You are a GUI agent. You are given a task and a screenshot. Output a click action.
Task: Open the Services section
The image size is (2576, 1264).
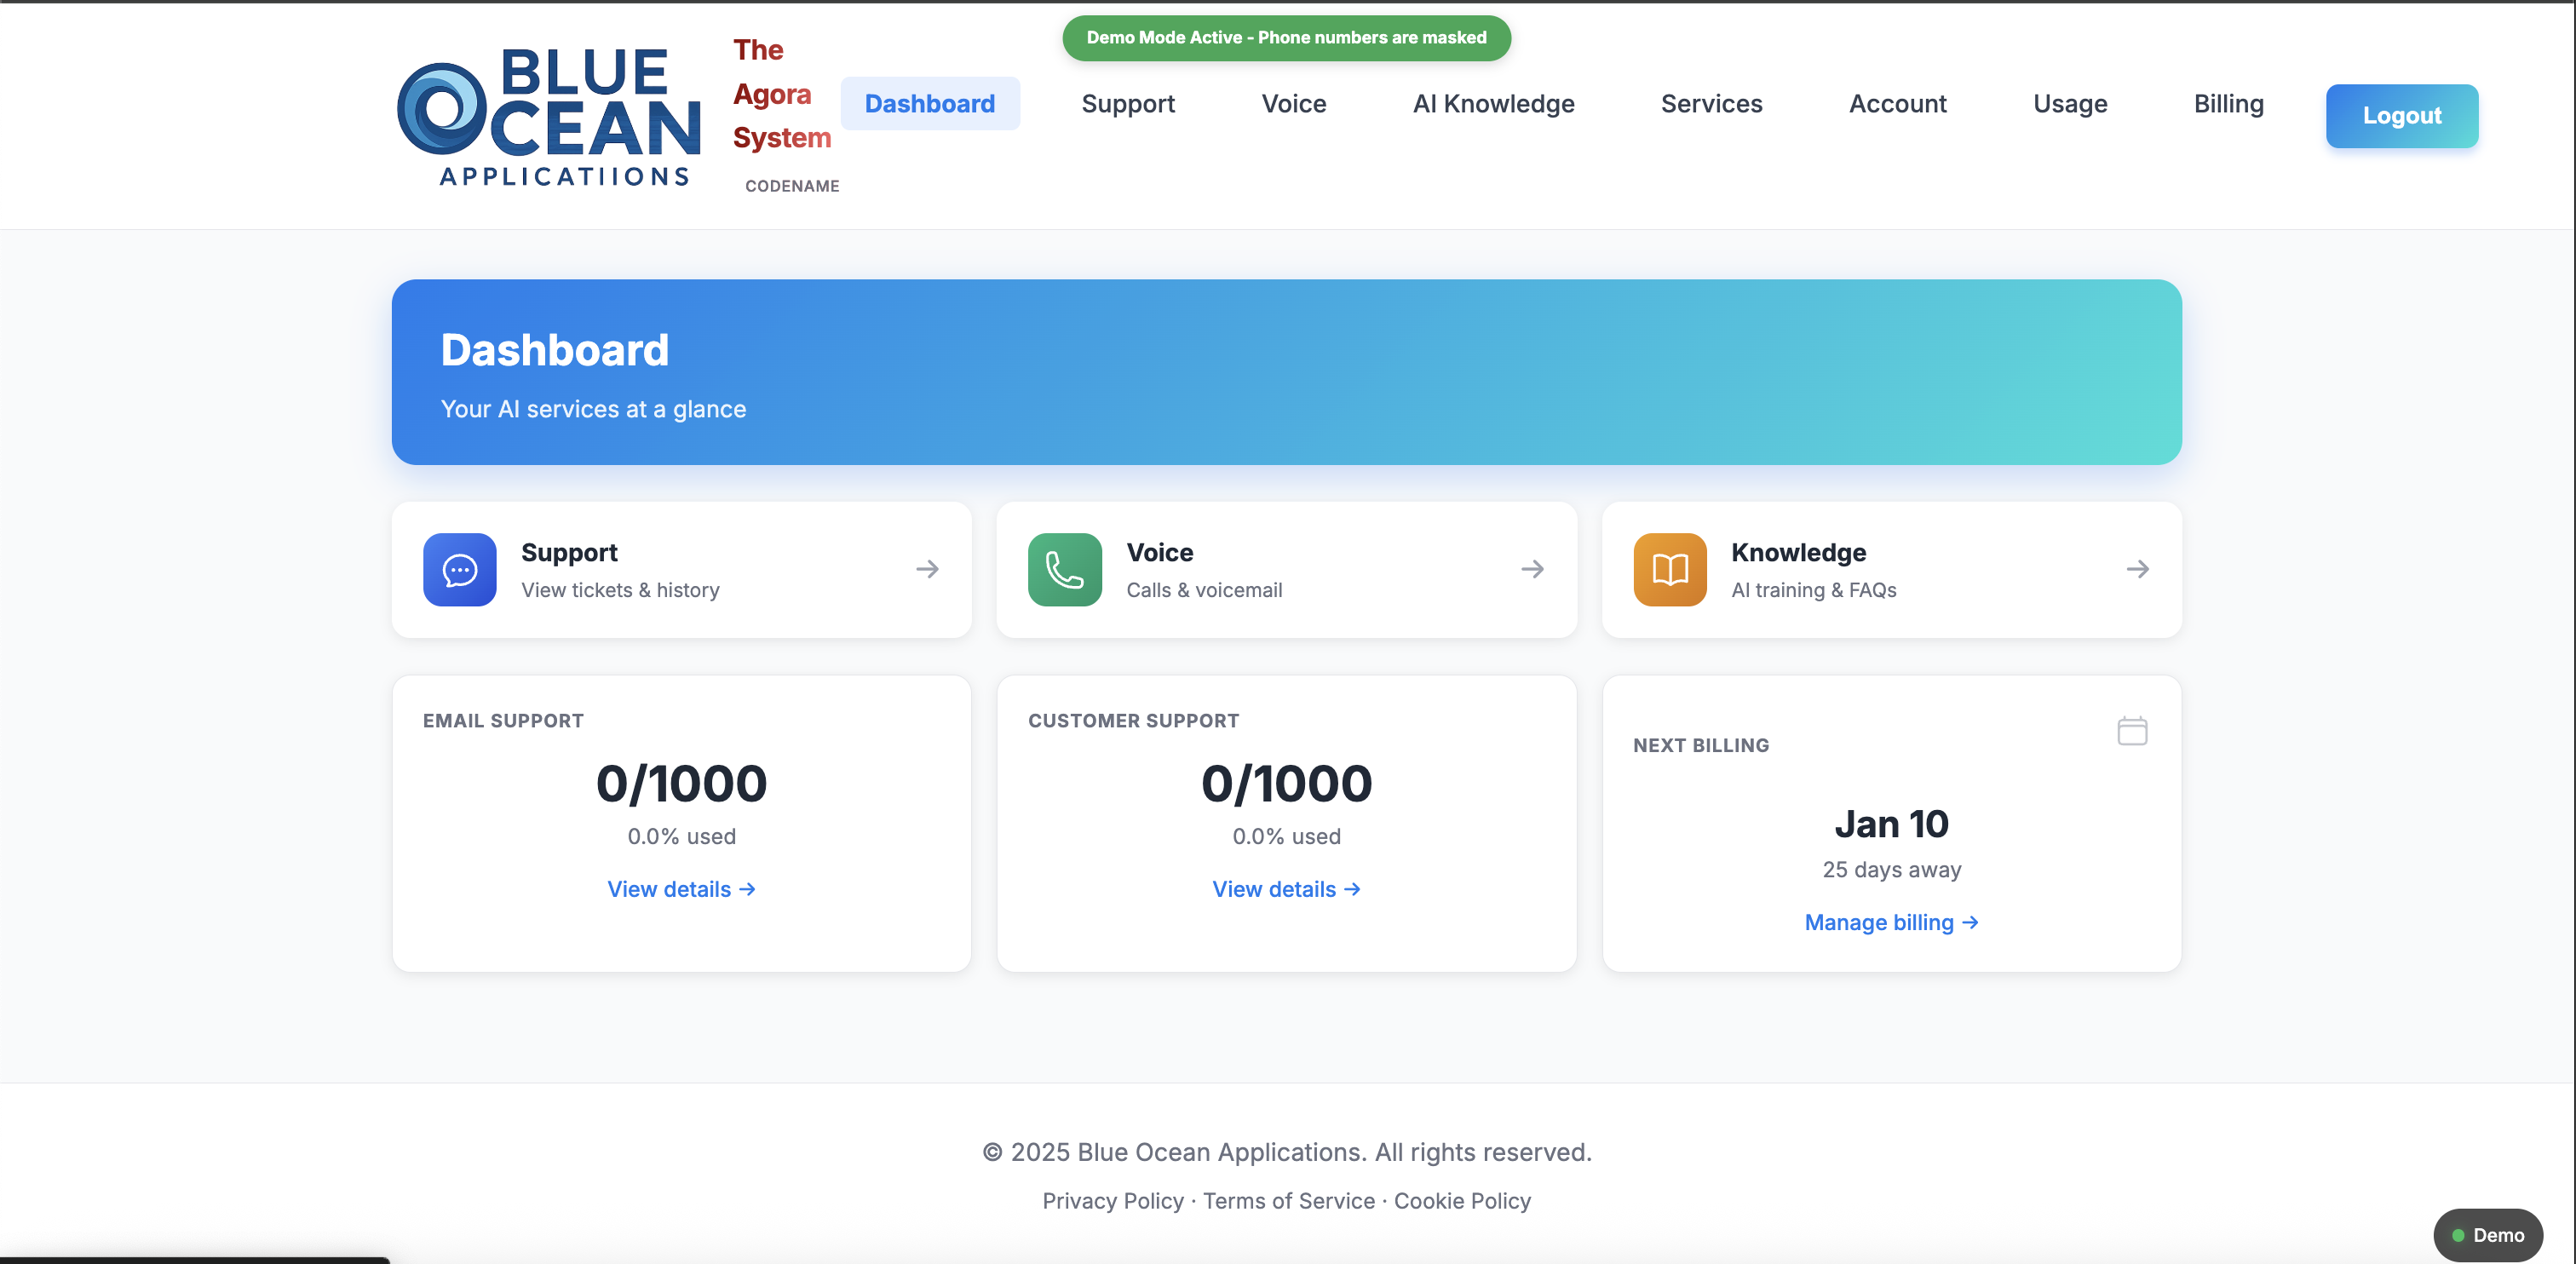point(1711,103)
